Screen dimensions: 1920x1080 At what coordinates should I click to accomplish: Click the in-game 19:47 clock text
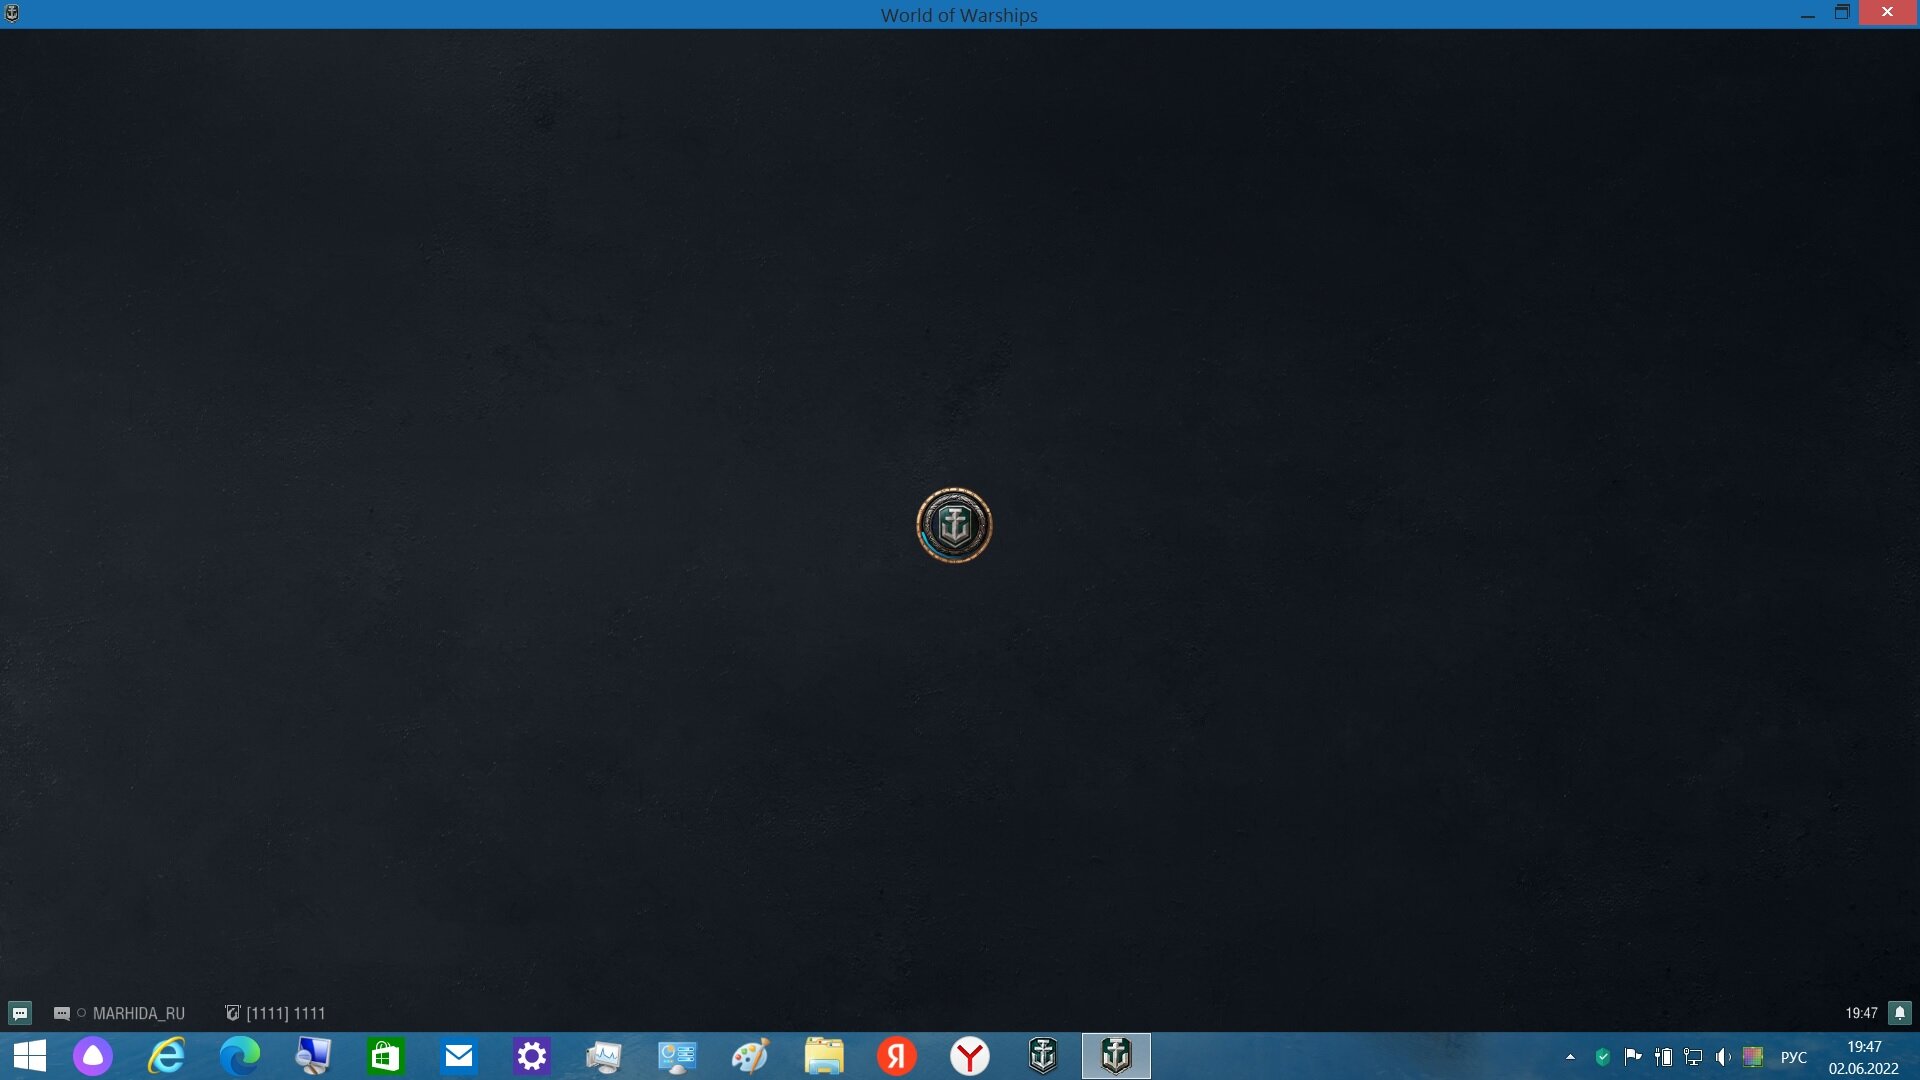tap(1861, 1013)
